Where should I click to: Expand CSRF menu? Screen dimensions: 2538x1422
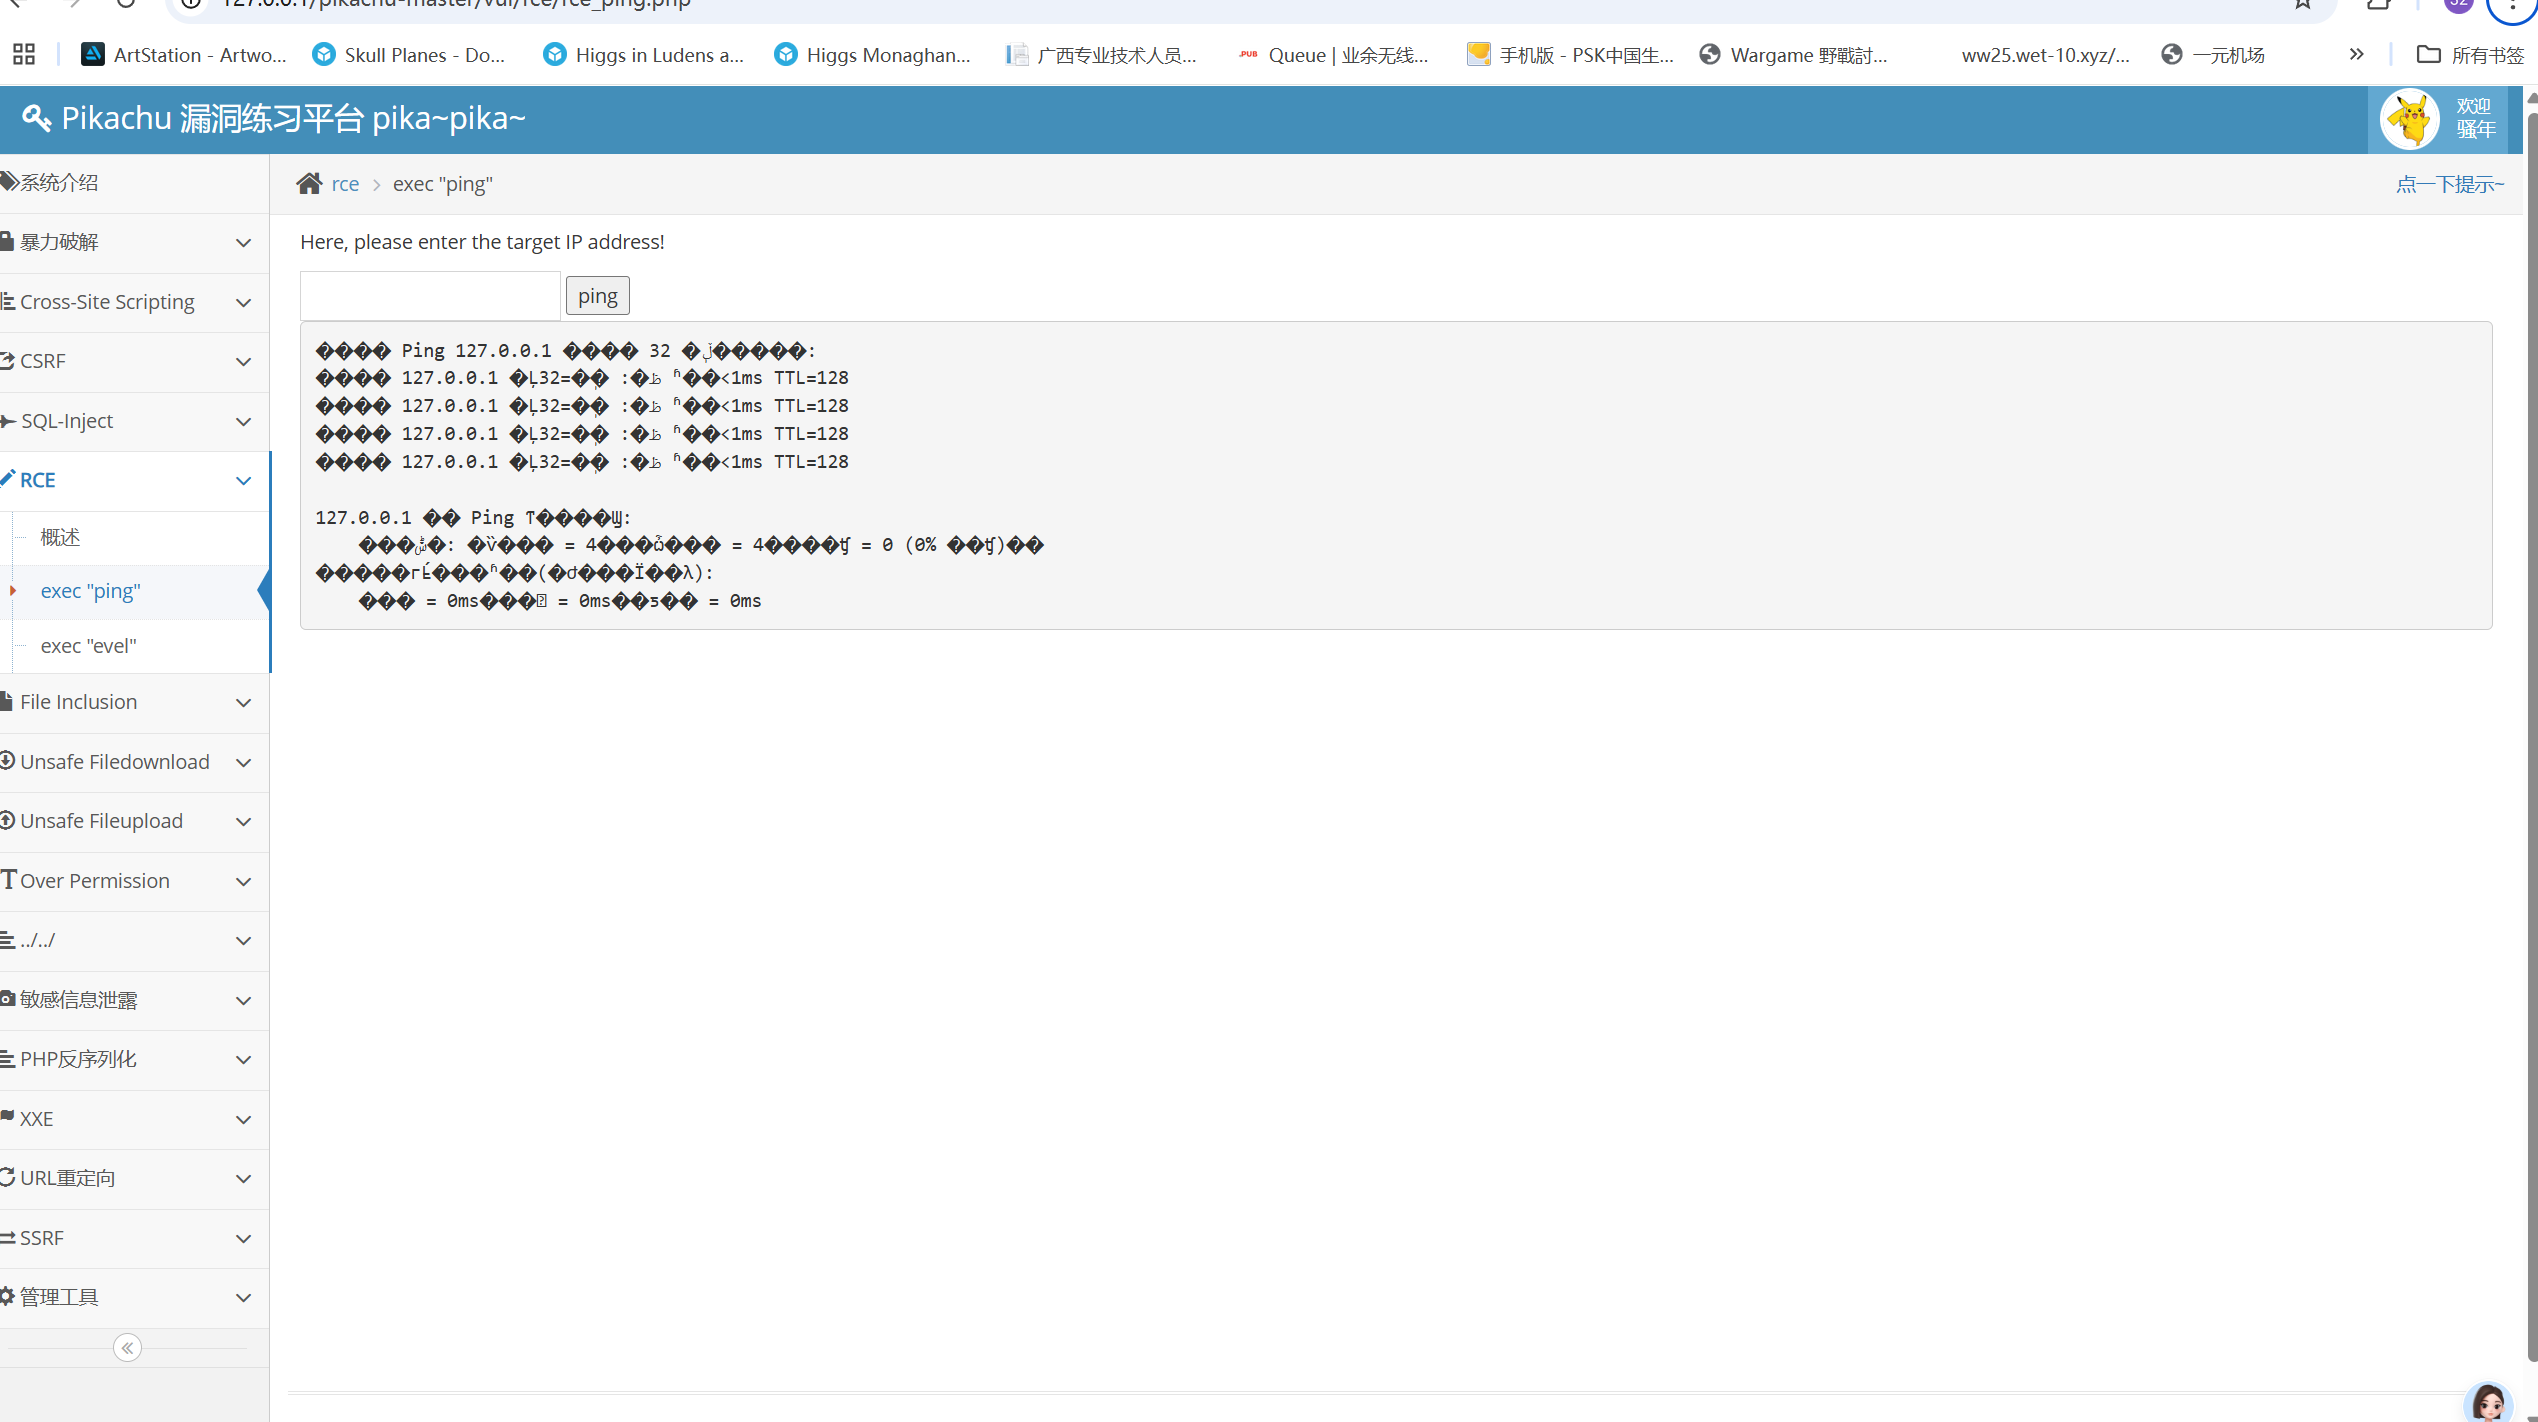click(x=134, y=361)
